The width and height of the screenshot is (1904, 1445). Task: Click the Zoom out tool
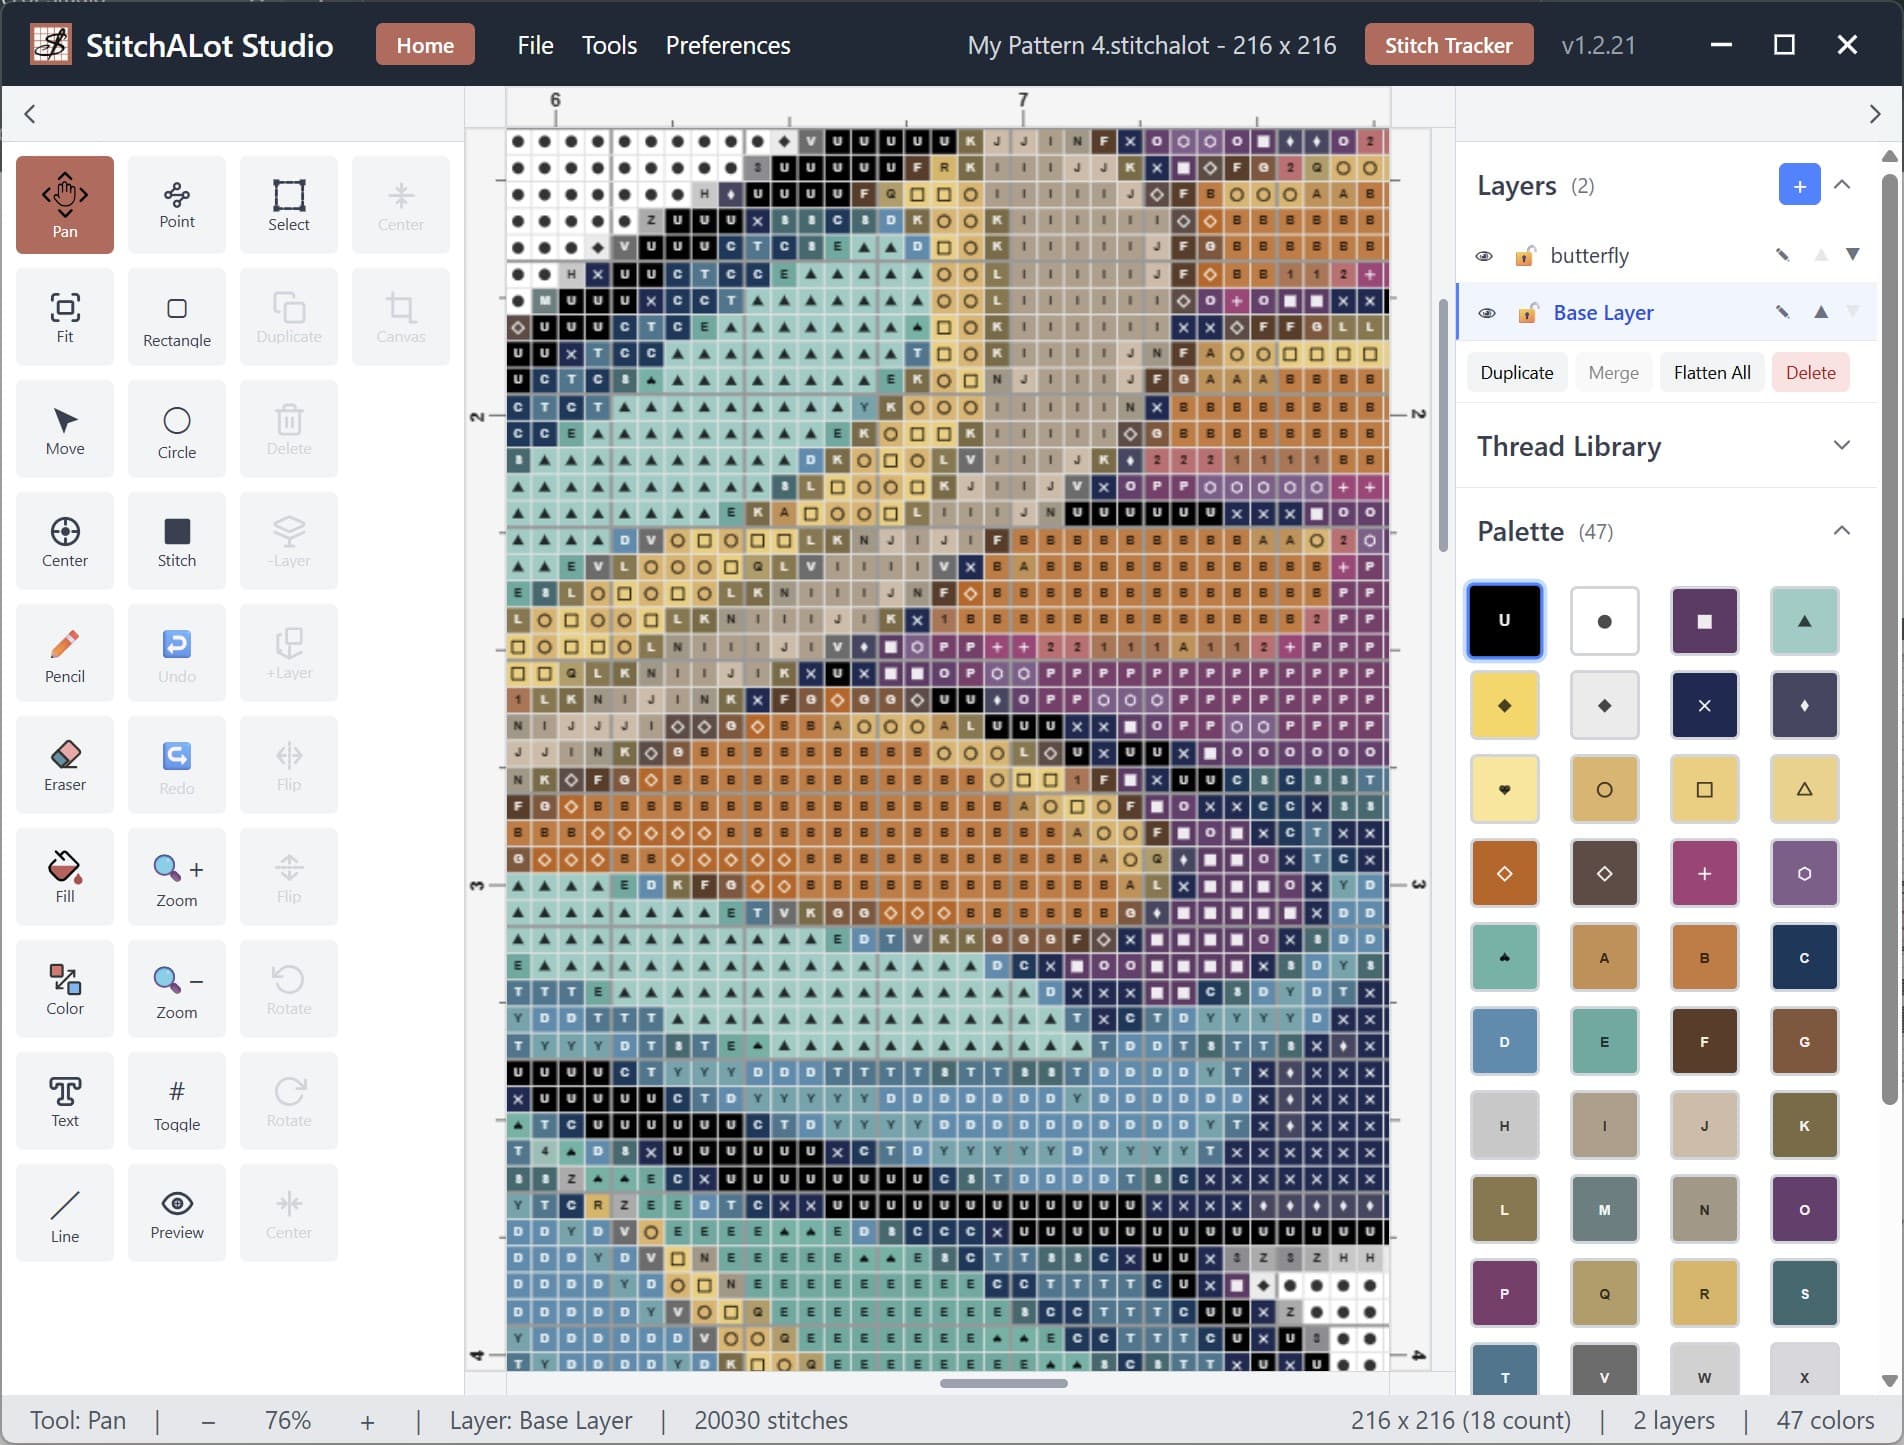coord(177,988)
